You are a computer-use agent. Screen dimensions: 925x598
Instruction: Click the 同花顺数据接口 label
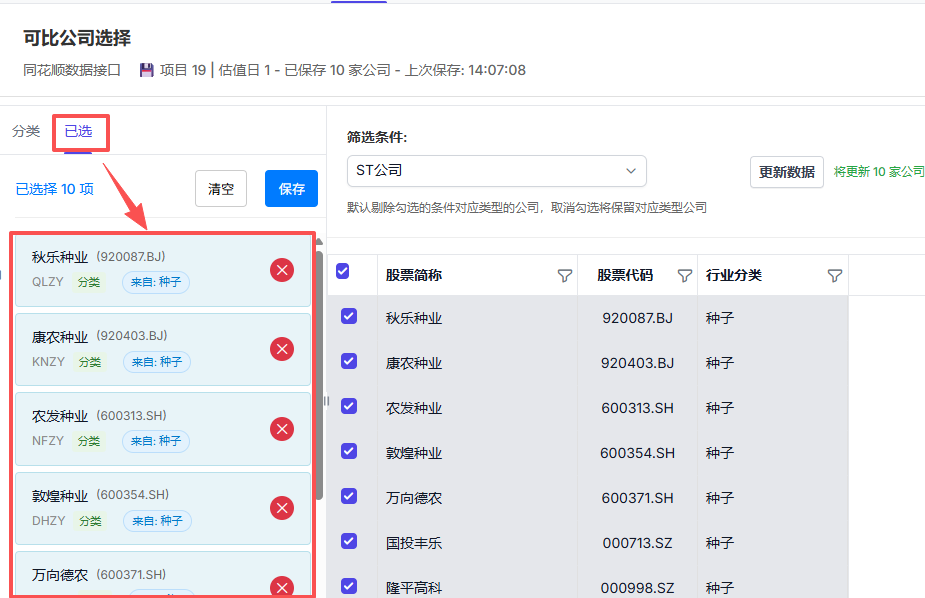coord(72,70)
